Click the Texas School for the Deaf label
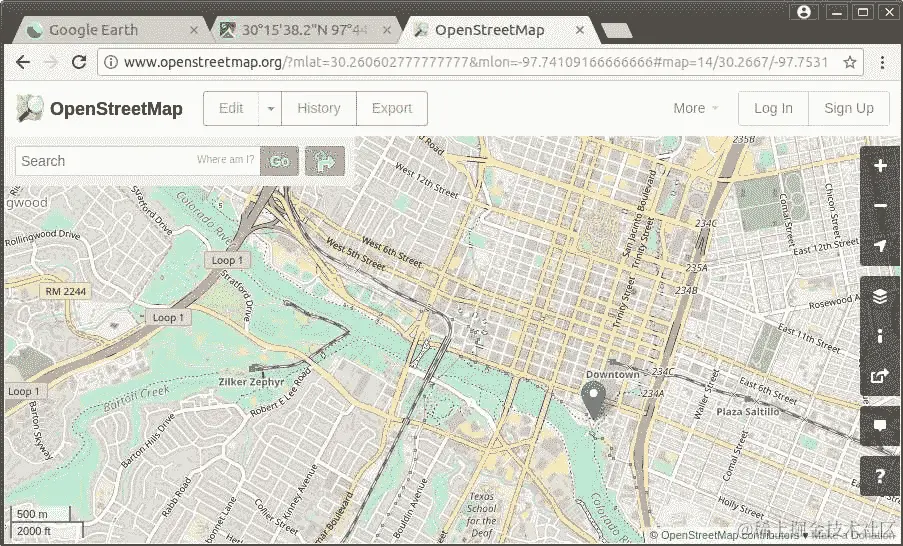This screenshot has height=546, width=903. [482, 515]
